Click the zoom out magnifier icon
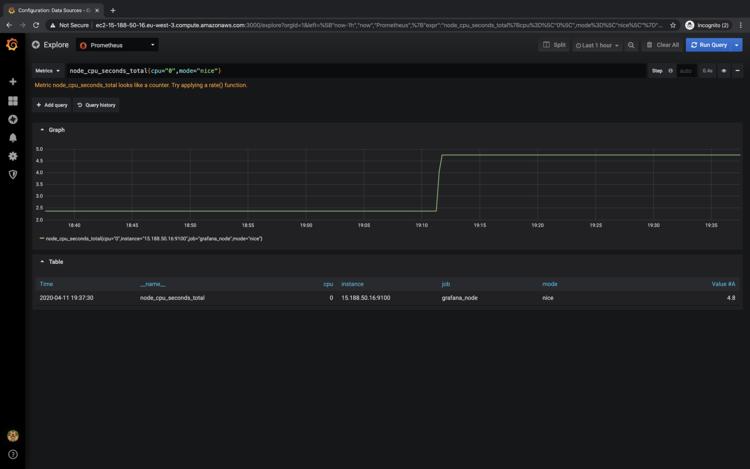750x469 pixels. pos(631,45)
